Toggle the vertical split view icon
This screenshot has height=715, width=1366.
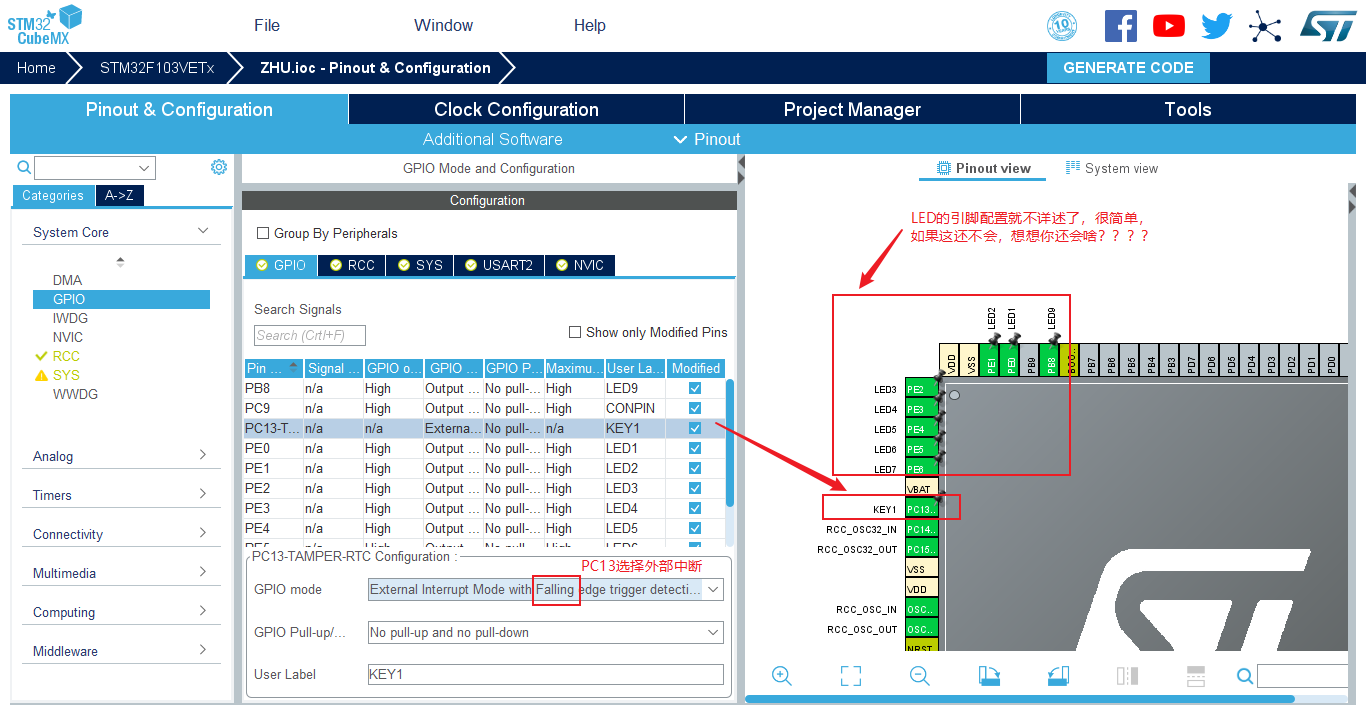click(1127, 676)
